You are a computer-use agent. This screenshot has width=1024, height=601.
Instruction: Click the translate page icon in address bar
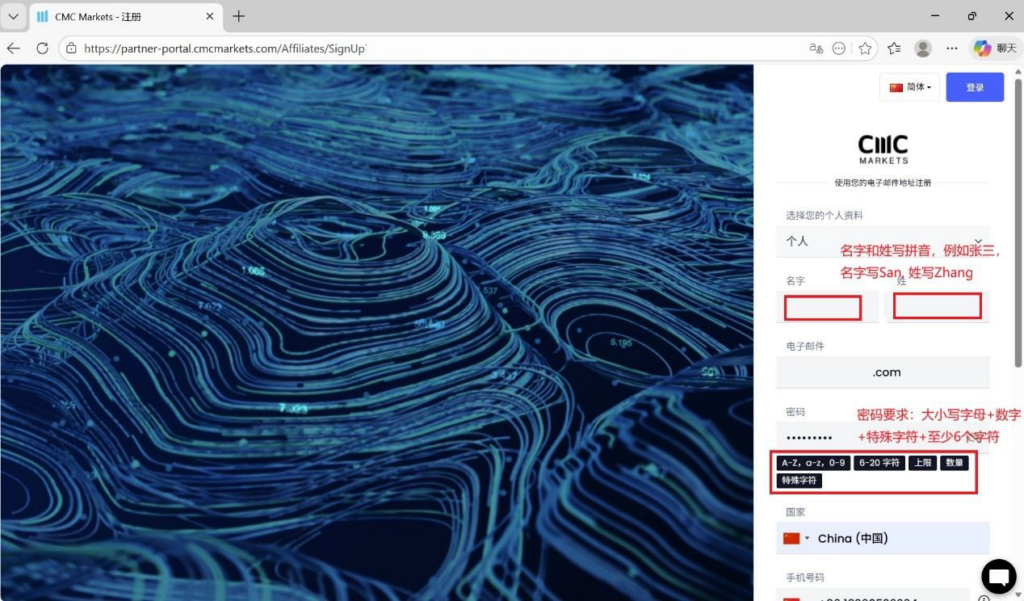coord(816,48)
